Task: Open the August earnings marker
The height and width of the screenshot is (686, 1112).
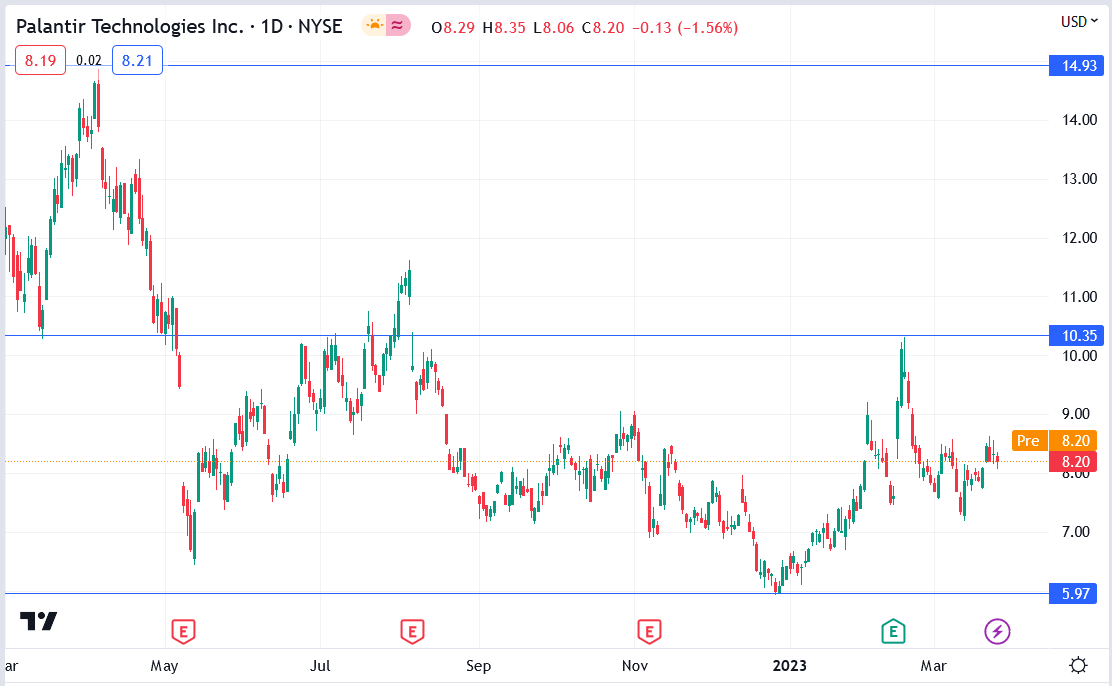Action: 412,631
